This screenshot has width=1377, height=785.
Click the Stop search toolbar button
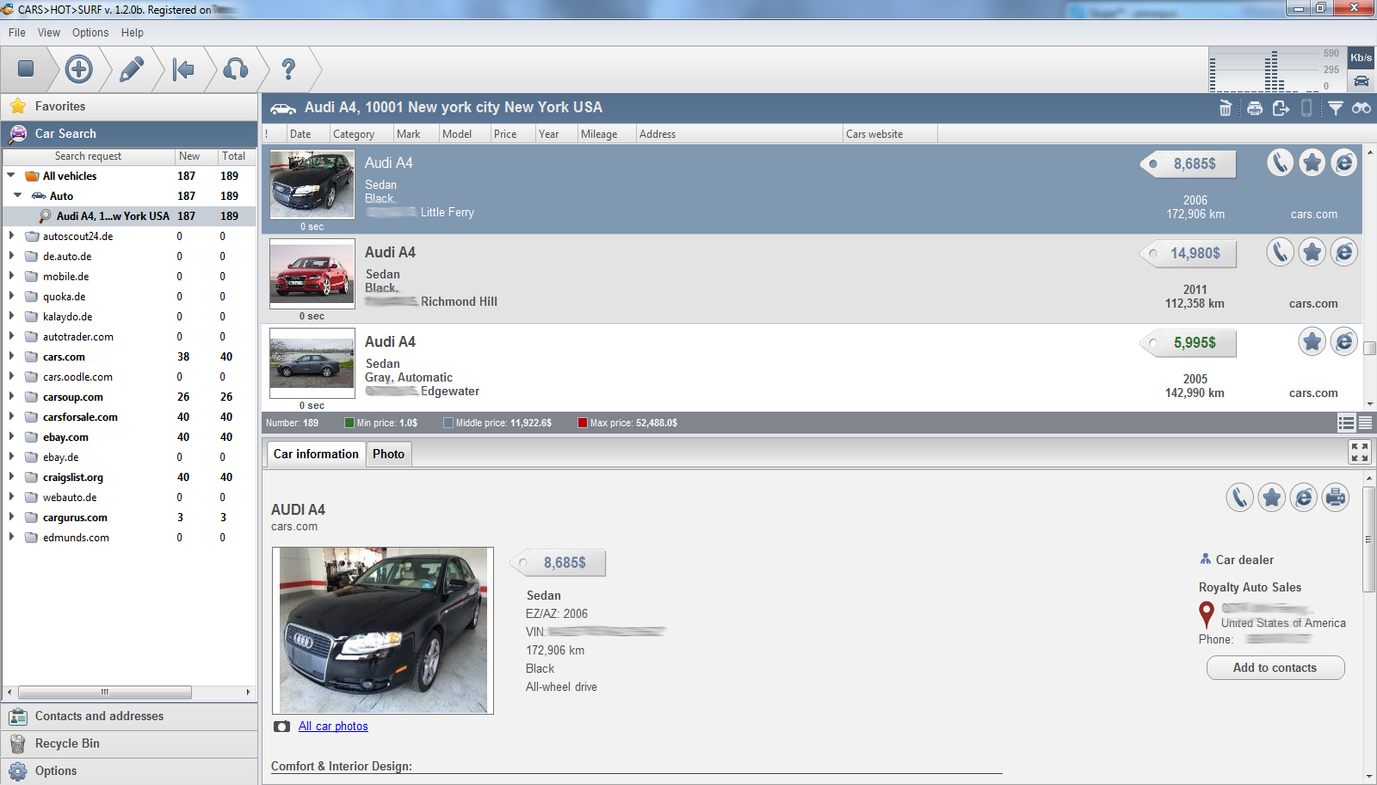tap(26, 69)
